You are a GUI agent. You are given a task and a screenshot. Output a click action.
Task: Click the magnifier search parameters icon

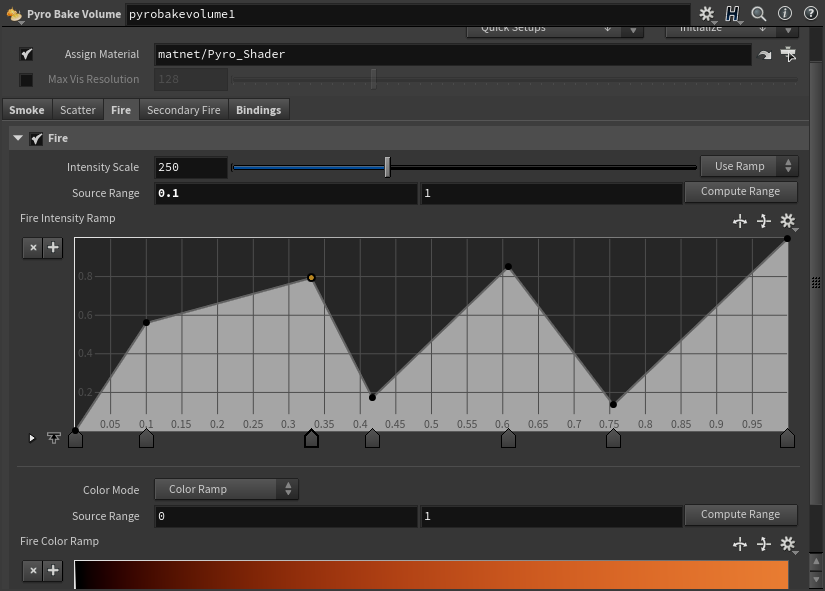click(759, 14)
